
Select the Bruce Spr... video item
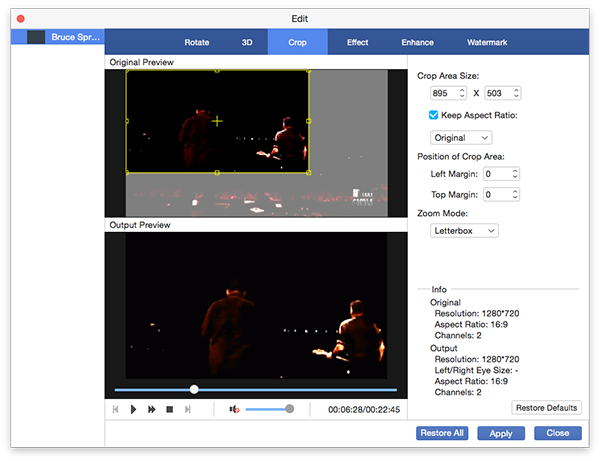click(58, 37)
